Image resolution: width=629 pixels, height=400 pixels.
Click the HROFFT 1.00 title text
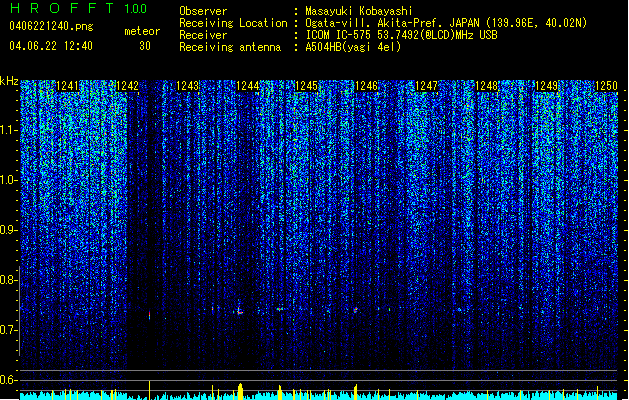click(78, 8)
